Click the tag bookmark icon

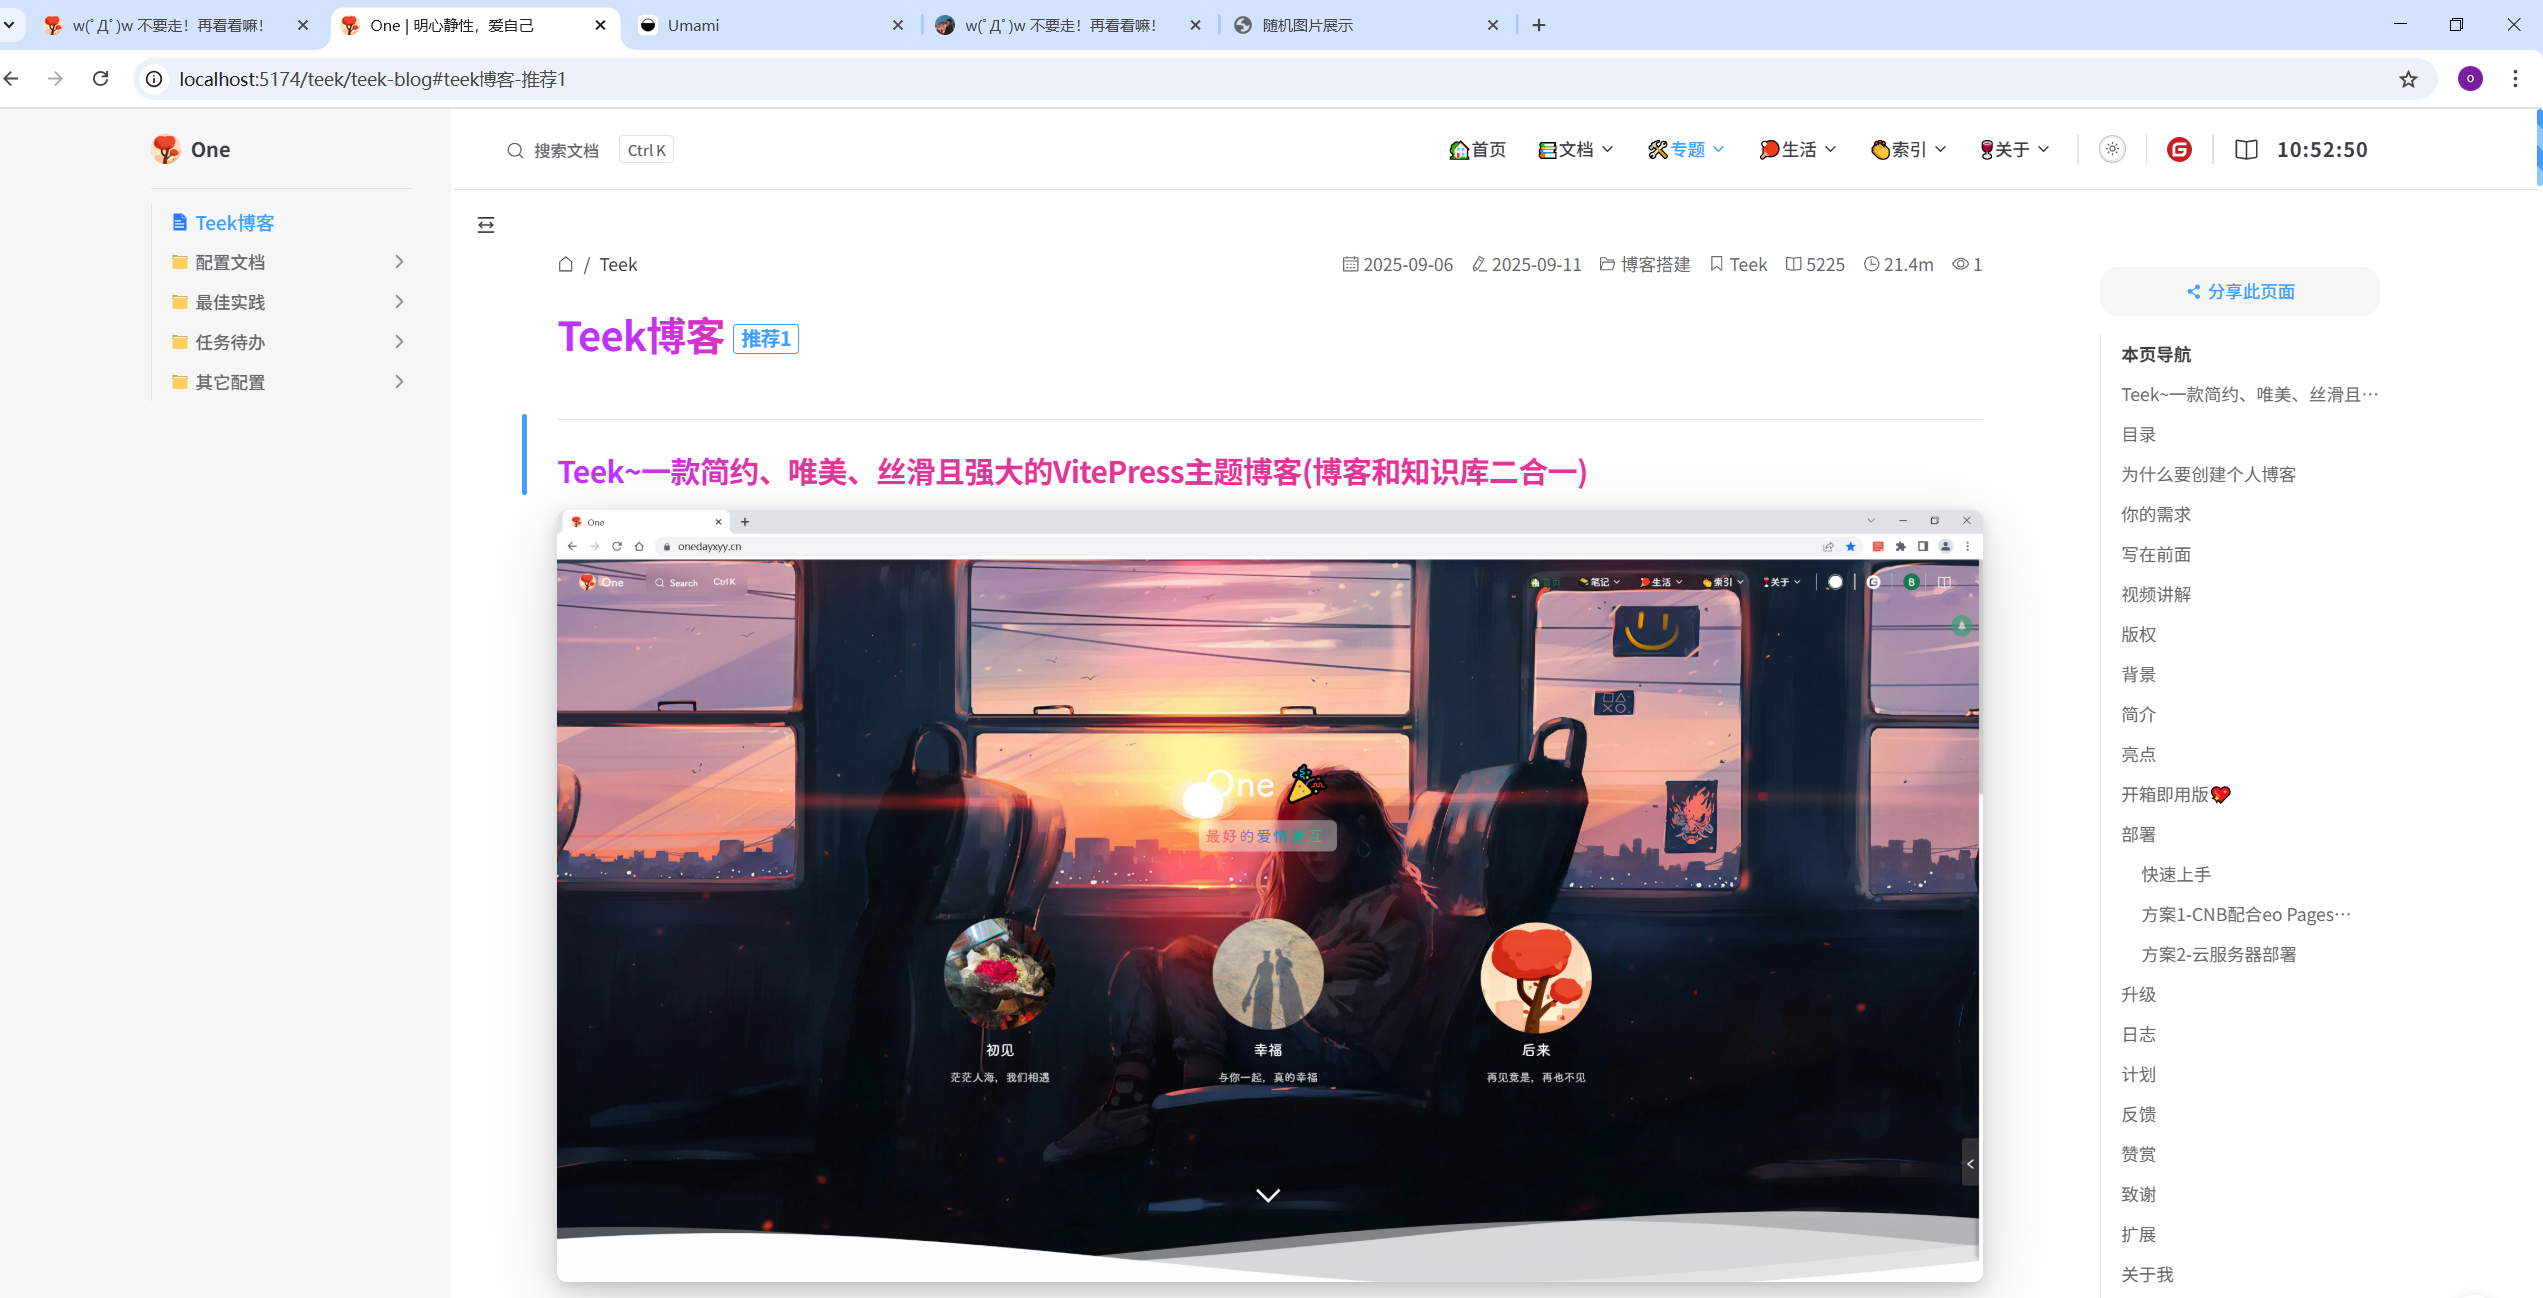click(x=1716, y=264)
